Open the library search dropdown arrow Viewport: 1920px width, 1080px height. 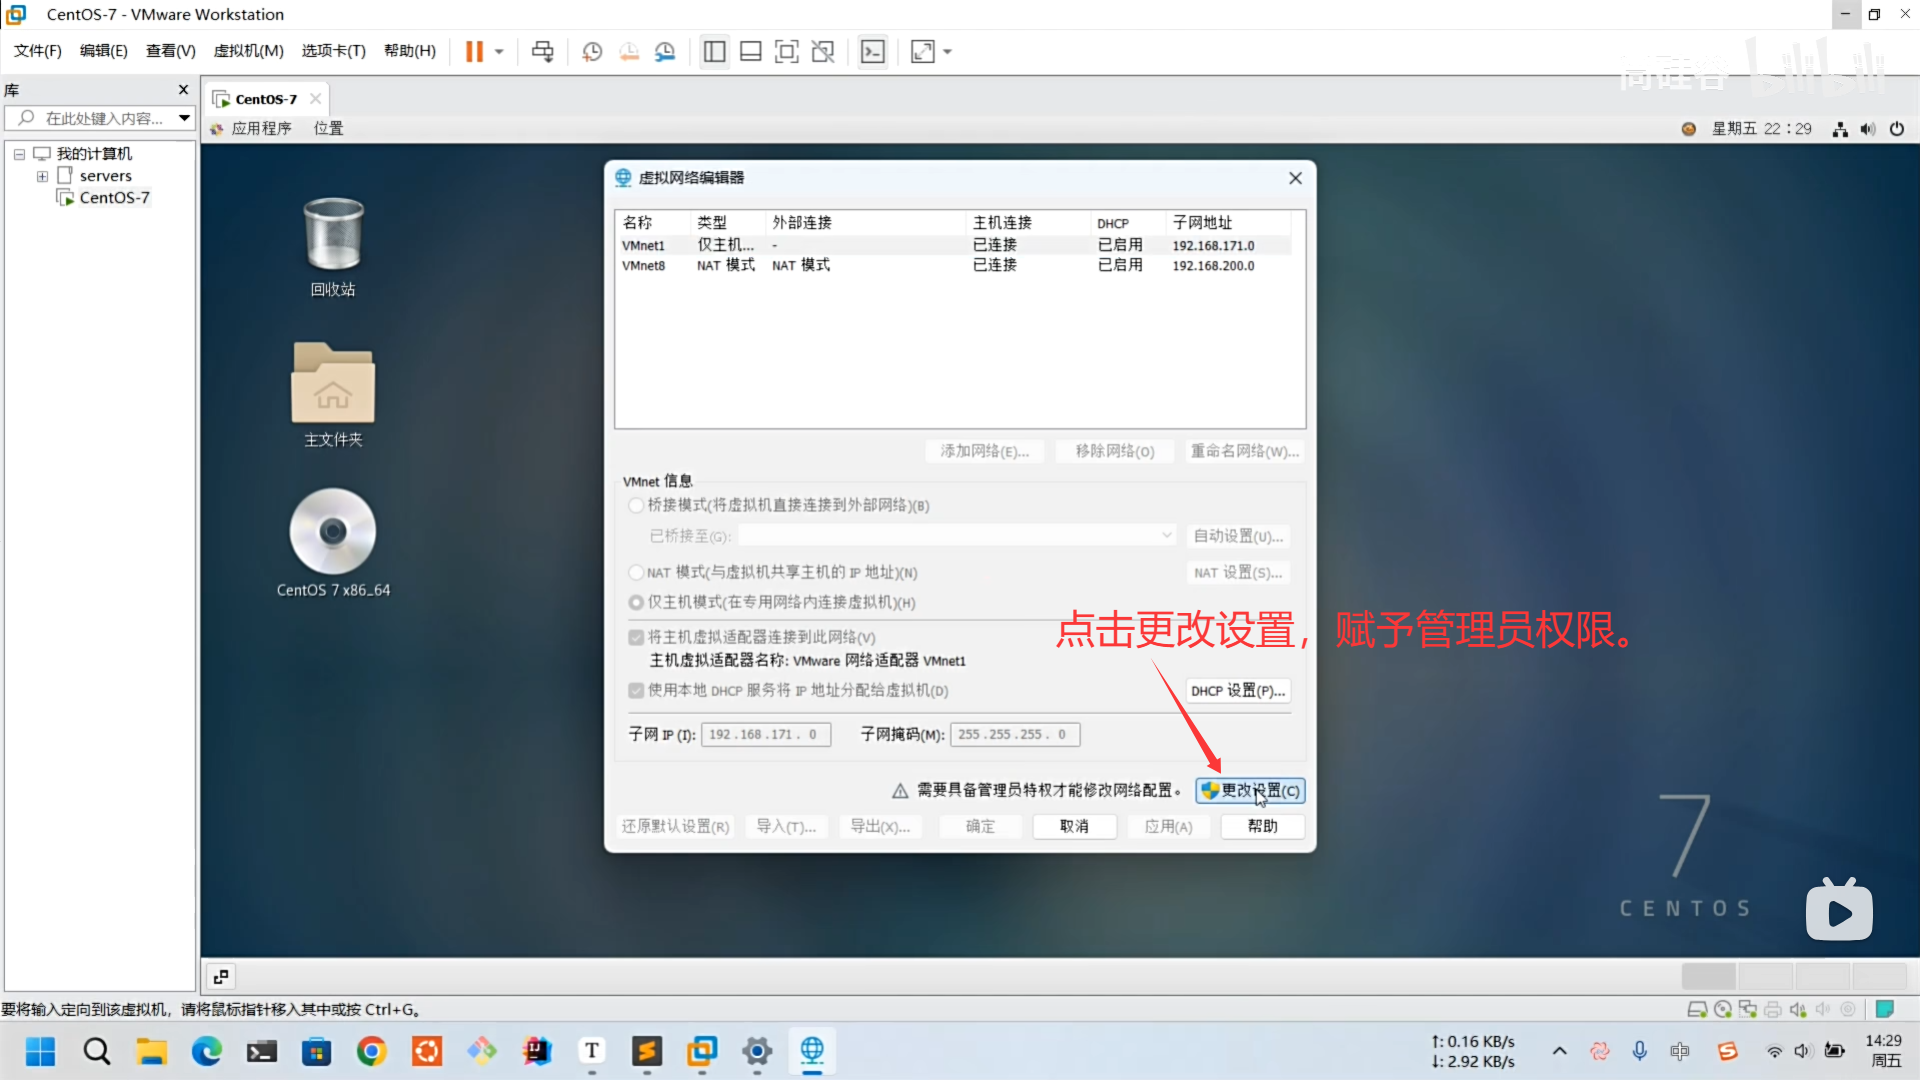tap(185, 118)
